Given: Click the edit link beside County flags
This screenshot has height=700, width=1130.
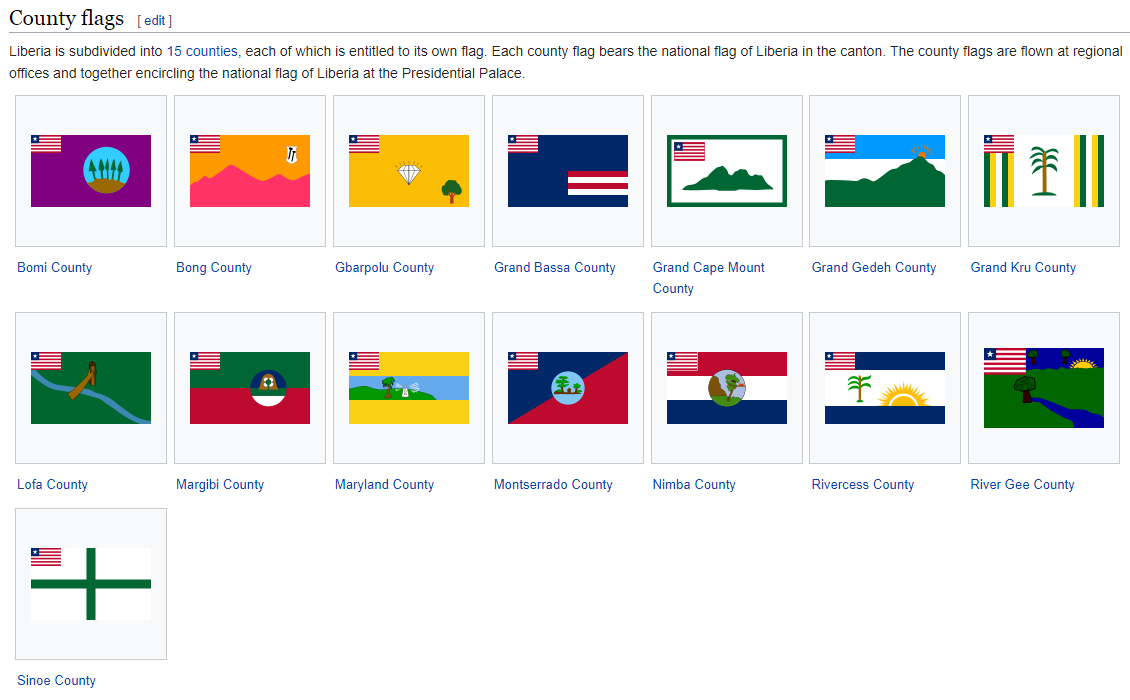Looking at the screenshot, I should pyautogui.click(x=154, y=21).
